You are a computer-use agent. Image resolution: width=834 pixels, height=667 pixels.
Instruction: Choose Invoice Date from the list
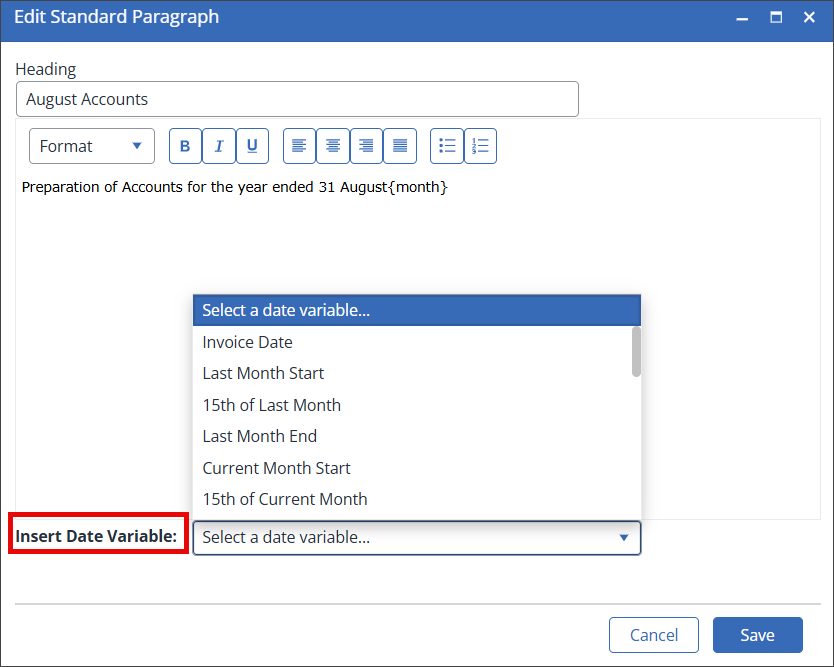point(247,342)
